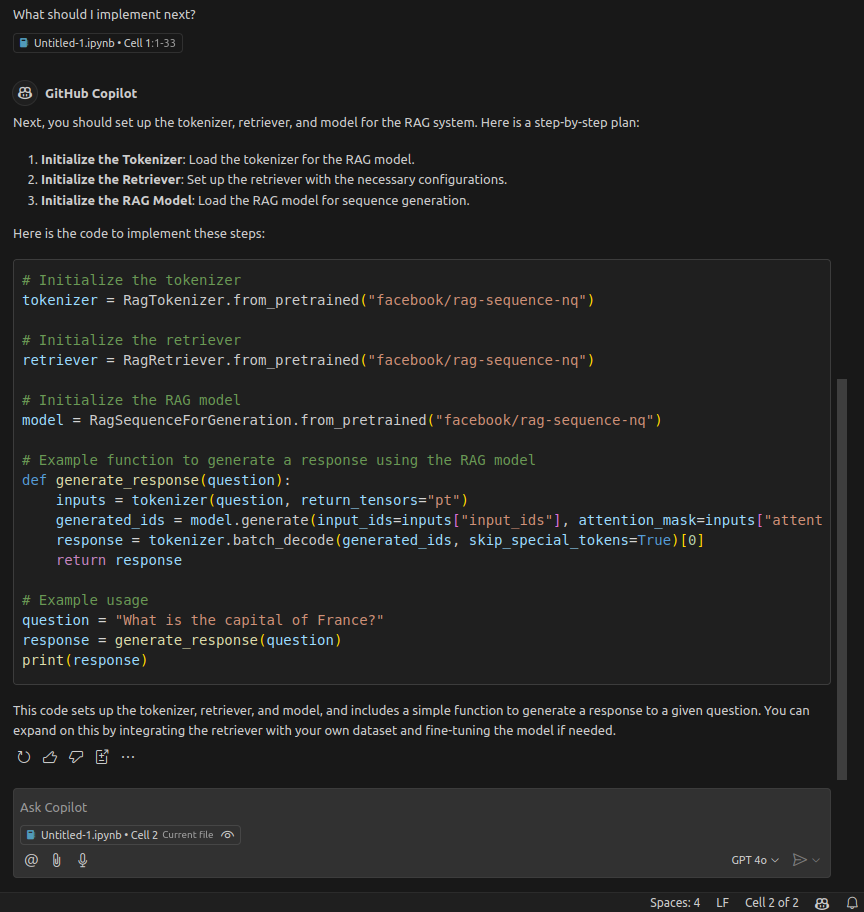Click the Spaces: 4 indentation status item
The width and height of the screenshot is (864, 912).
pos(675,903)
